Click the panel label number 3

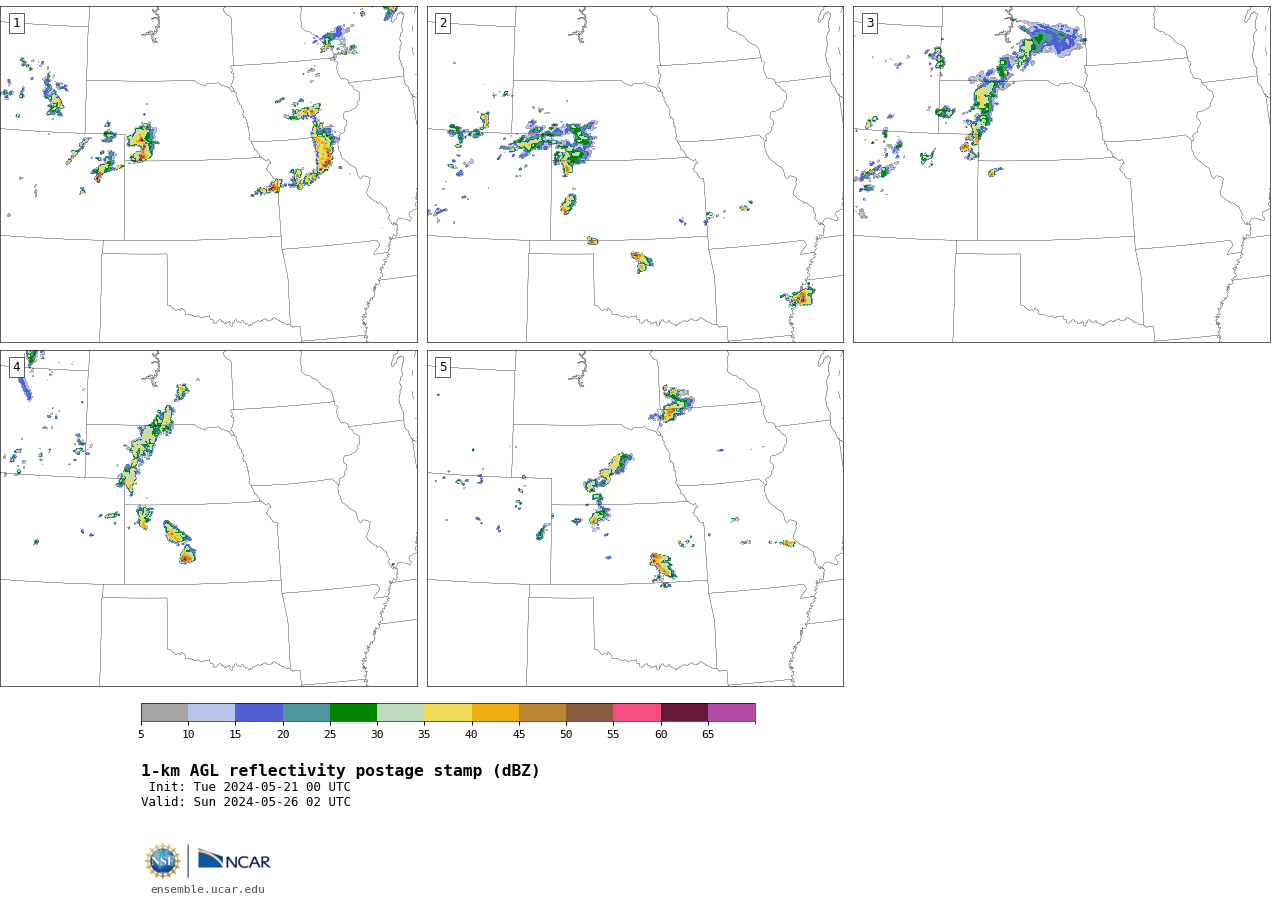tap(869, 23)
